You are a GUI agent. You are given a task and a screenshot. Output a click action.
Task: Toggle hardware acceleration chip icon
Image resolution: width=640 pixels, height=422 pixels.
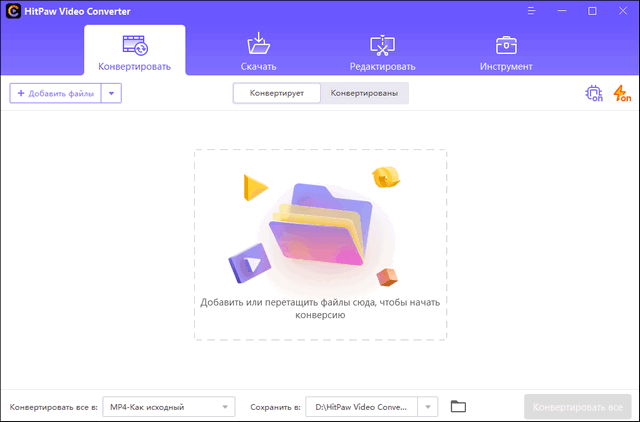pyautogui.click(x=594, y=94)
